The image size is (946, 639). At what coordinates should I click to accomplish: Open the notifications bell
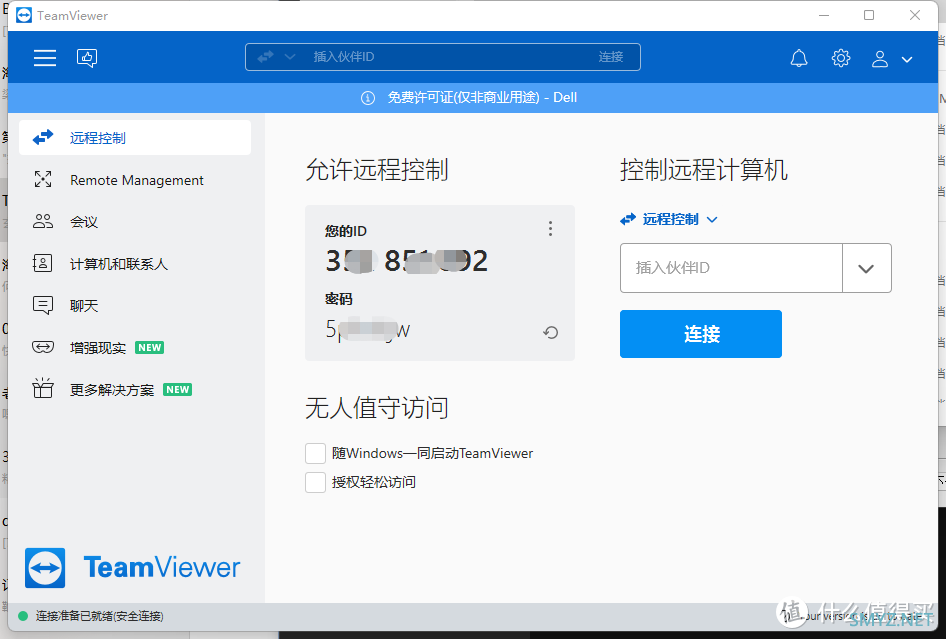click(x=799, y=58)
